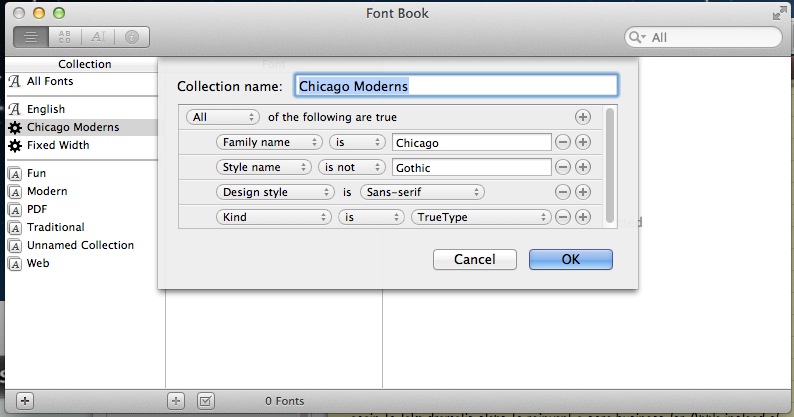The height and width of the screenshot is (417, 794).
Task: Remove the Kind rule
Action: pos(563,217)
